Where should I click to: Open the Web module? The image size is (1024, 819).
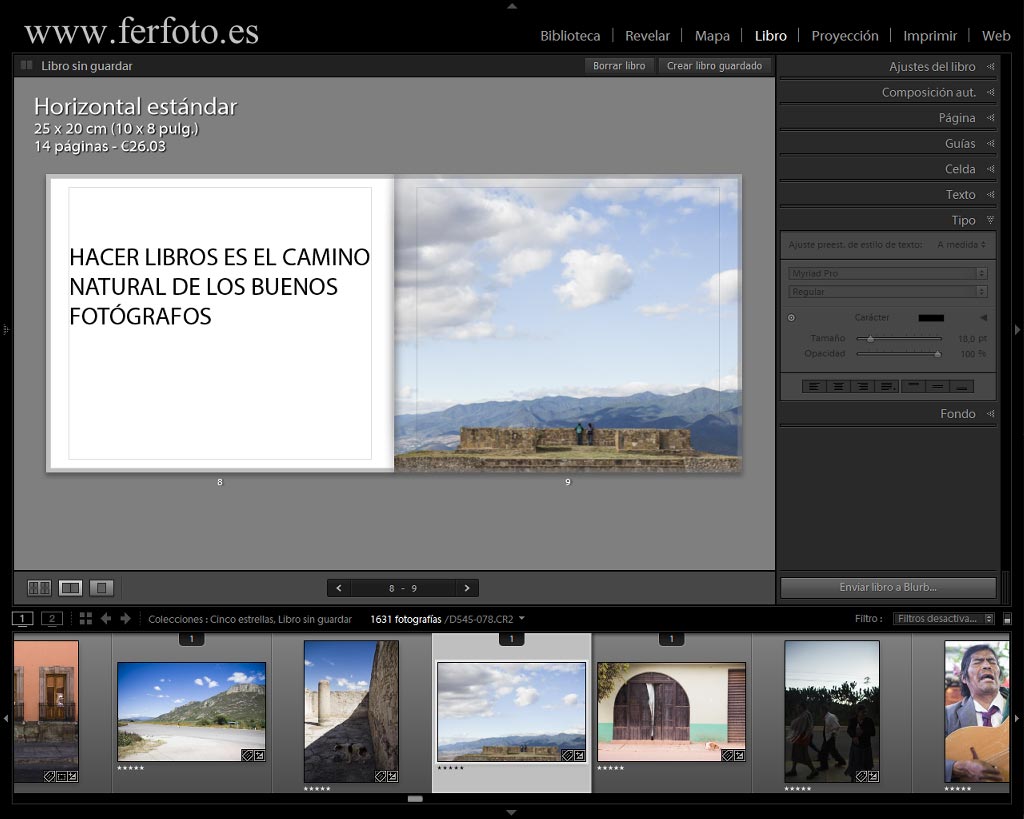[996, 36]
